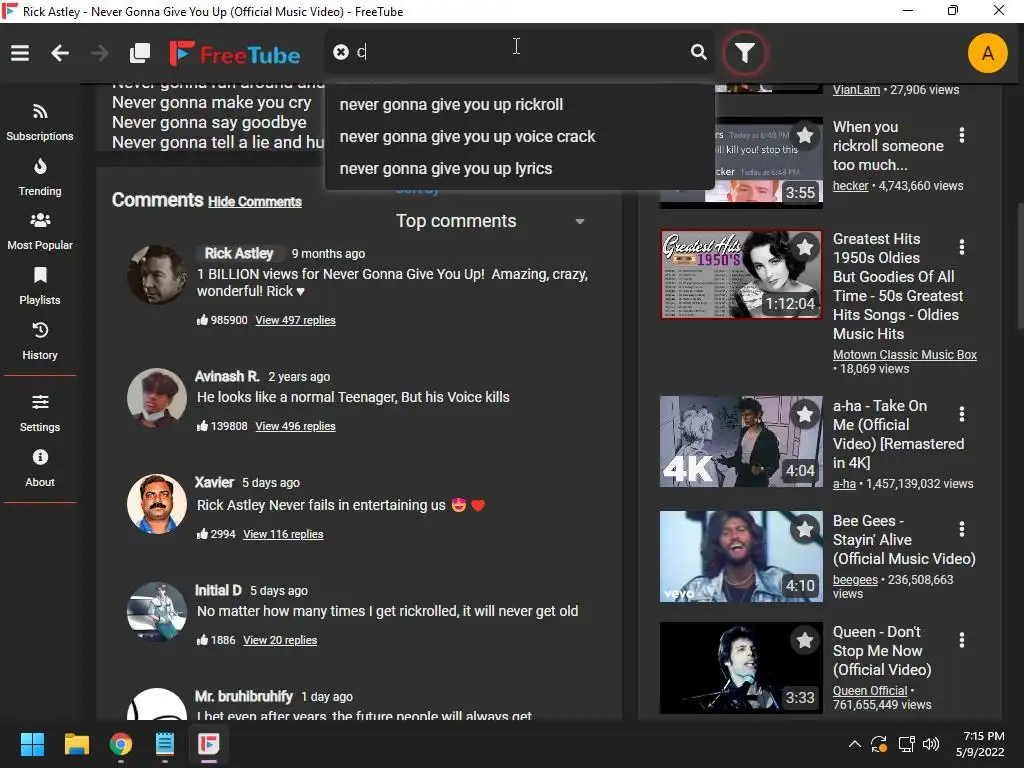
Task: Open Most Popular in the sidebar
Action: pos(40,231)
